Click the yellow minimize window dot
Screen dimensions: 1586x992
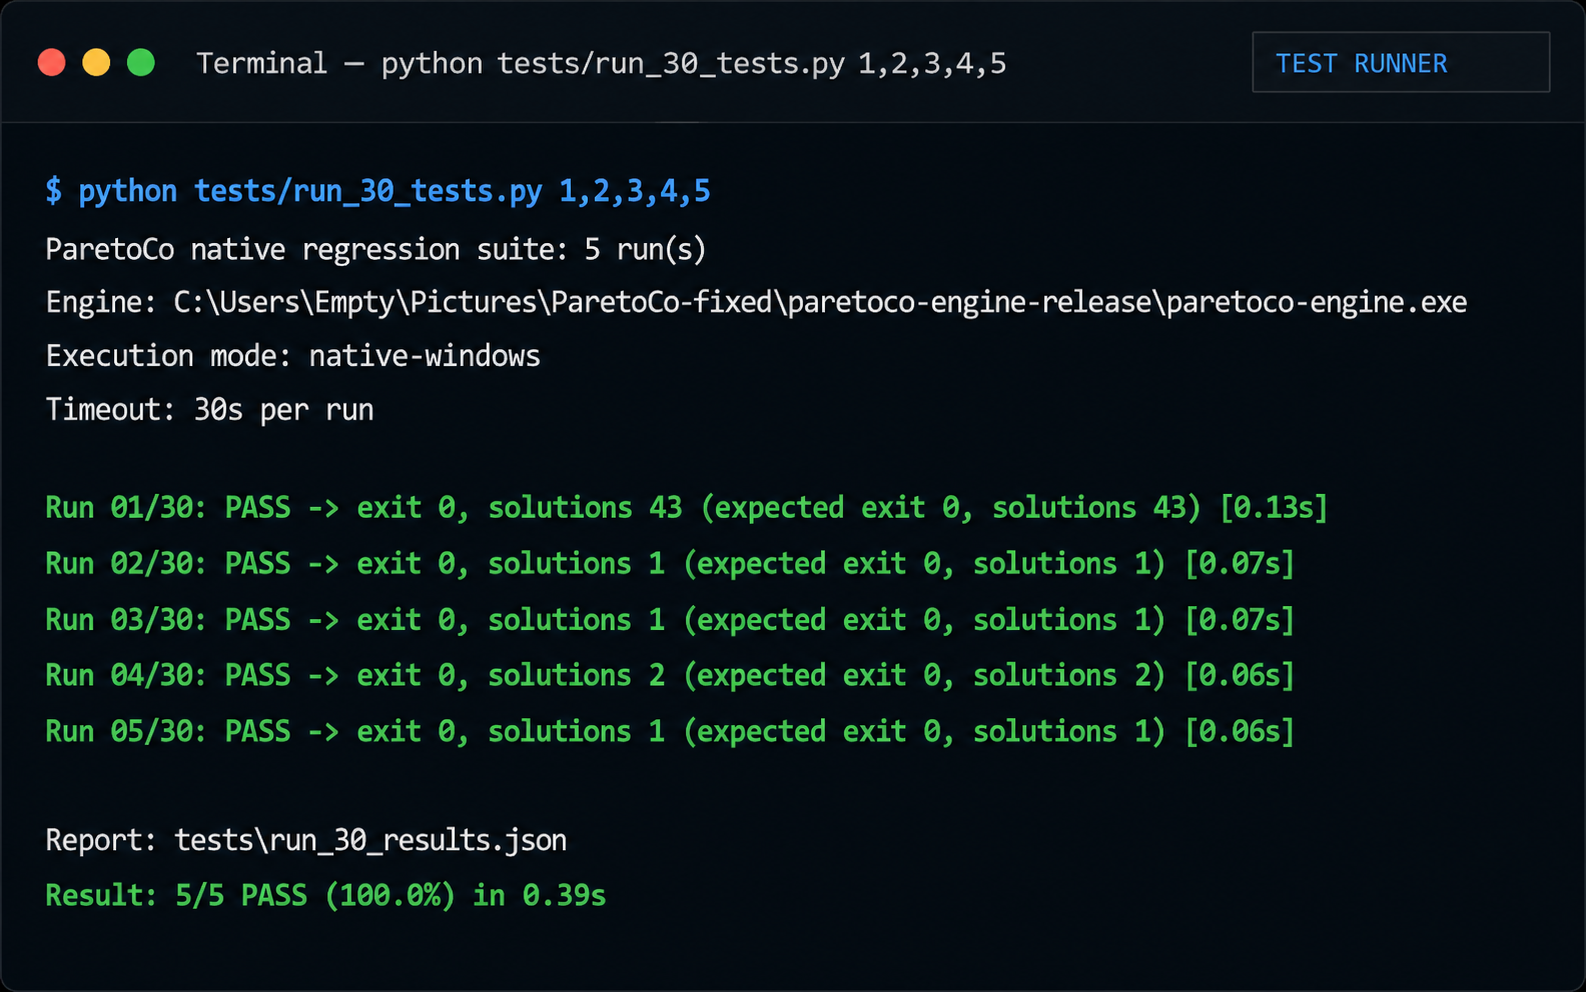click(96, 63)
